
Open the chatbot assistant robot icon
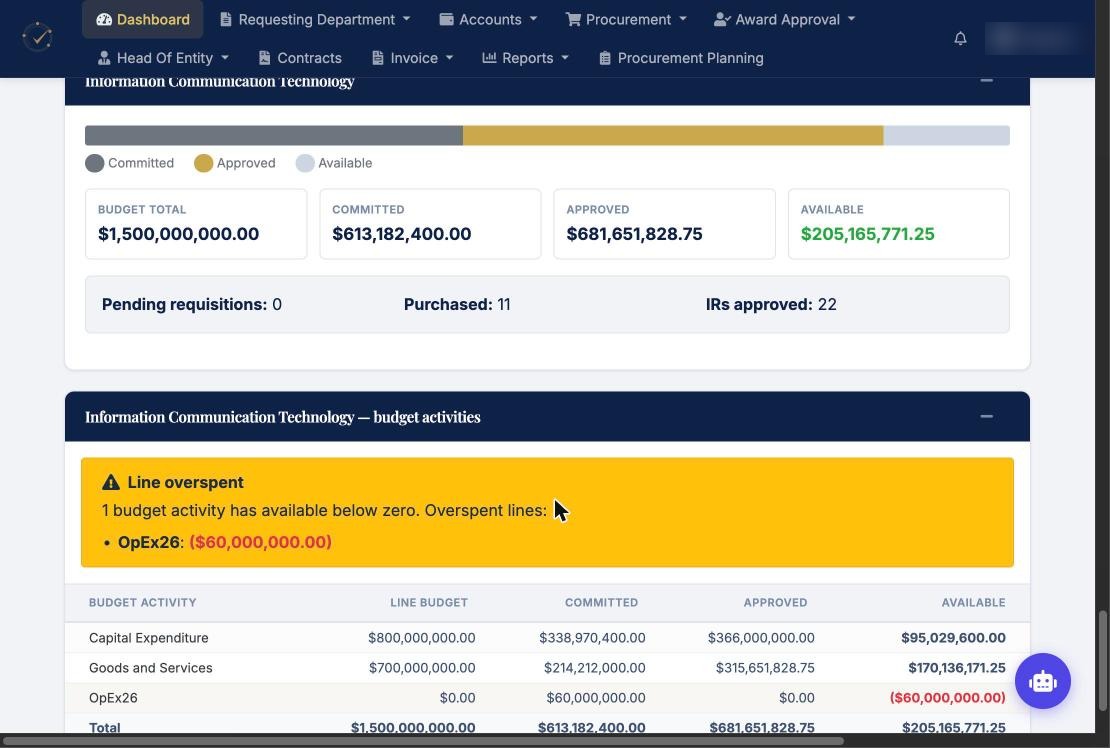click(x=1043, y=681)
